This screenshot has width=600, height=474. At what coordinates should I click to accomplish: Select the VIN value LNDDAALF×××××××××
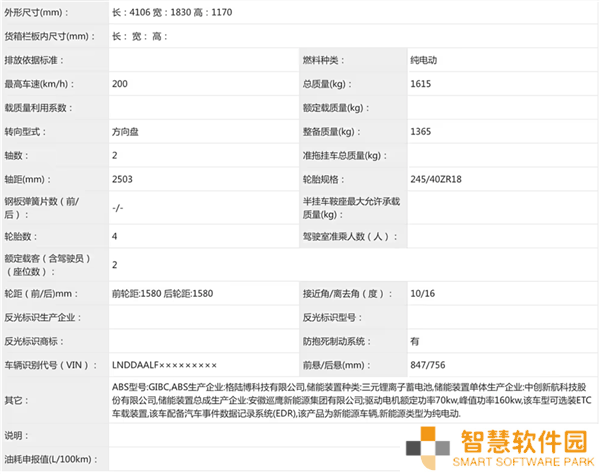pyautogui.click(x=164, y=365)
